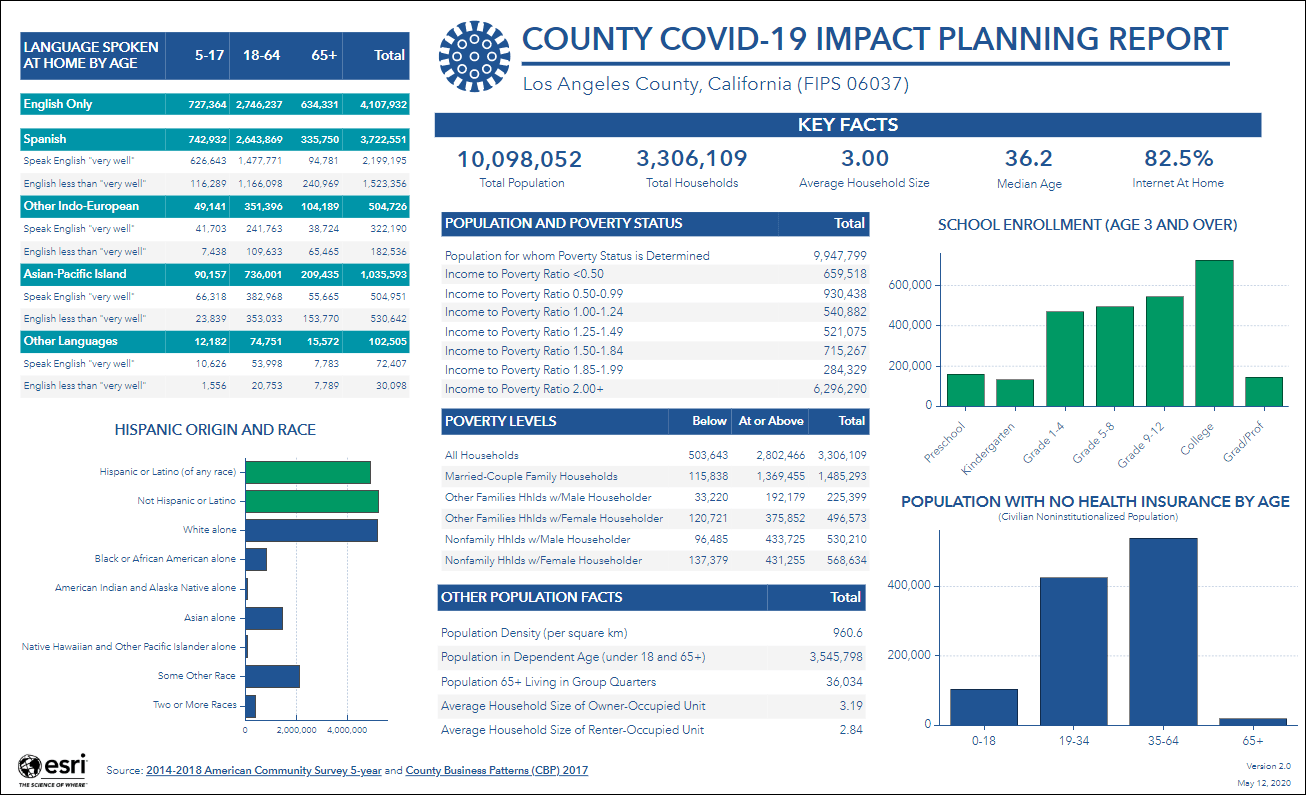Viewport: 1306px width, 795px height.
Task: Click the 5-17 age column header
Action: coord(209,55)
